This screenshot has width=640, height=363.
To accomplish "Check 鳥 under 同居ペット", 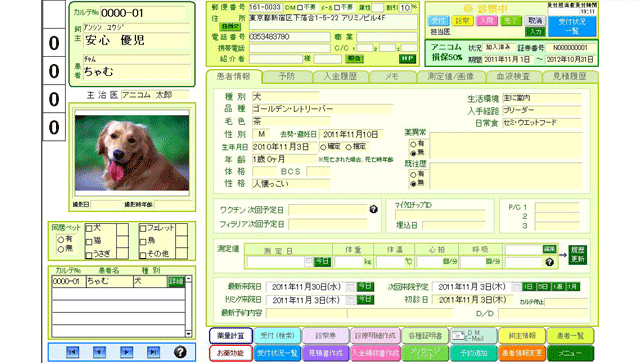I will point(142,242).
